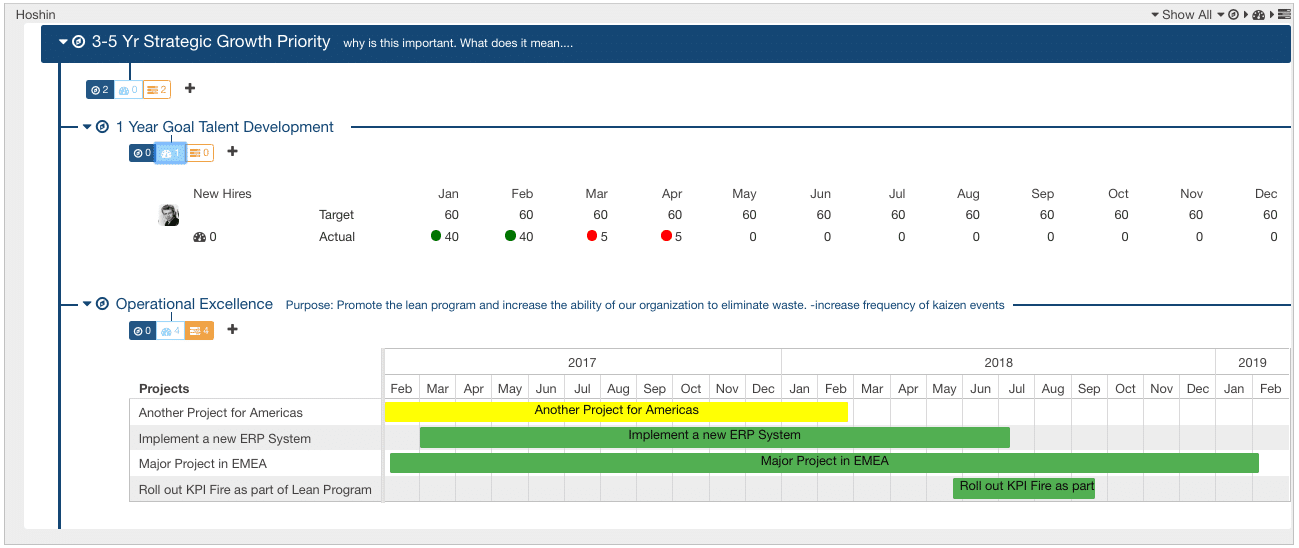The height and width of the screenshot is (548, 1299).
Task: Open the Operational Excellence goal title
Action: point(194,304)
